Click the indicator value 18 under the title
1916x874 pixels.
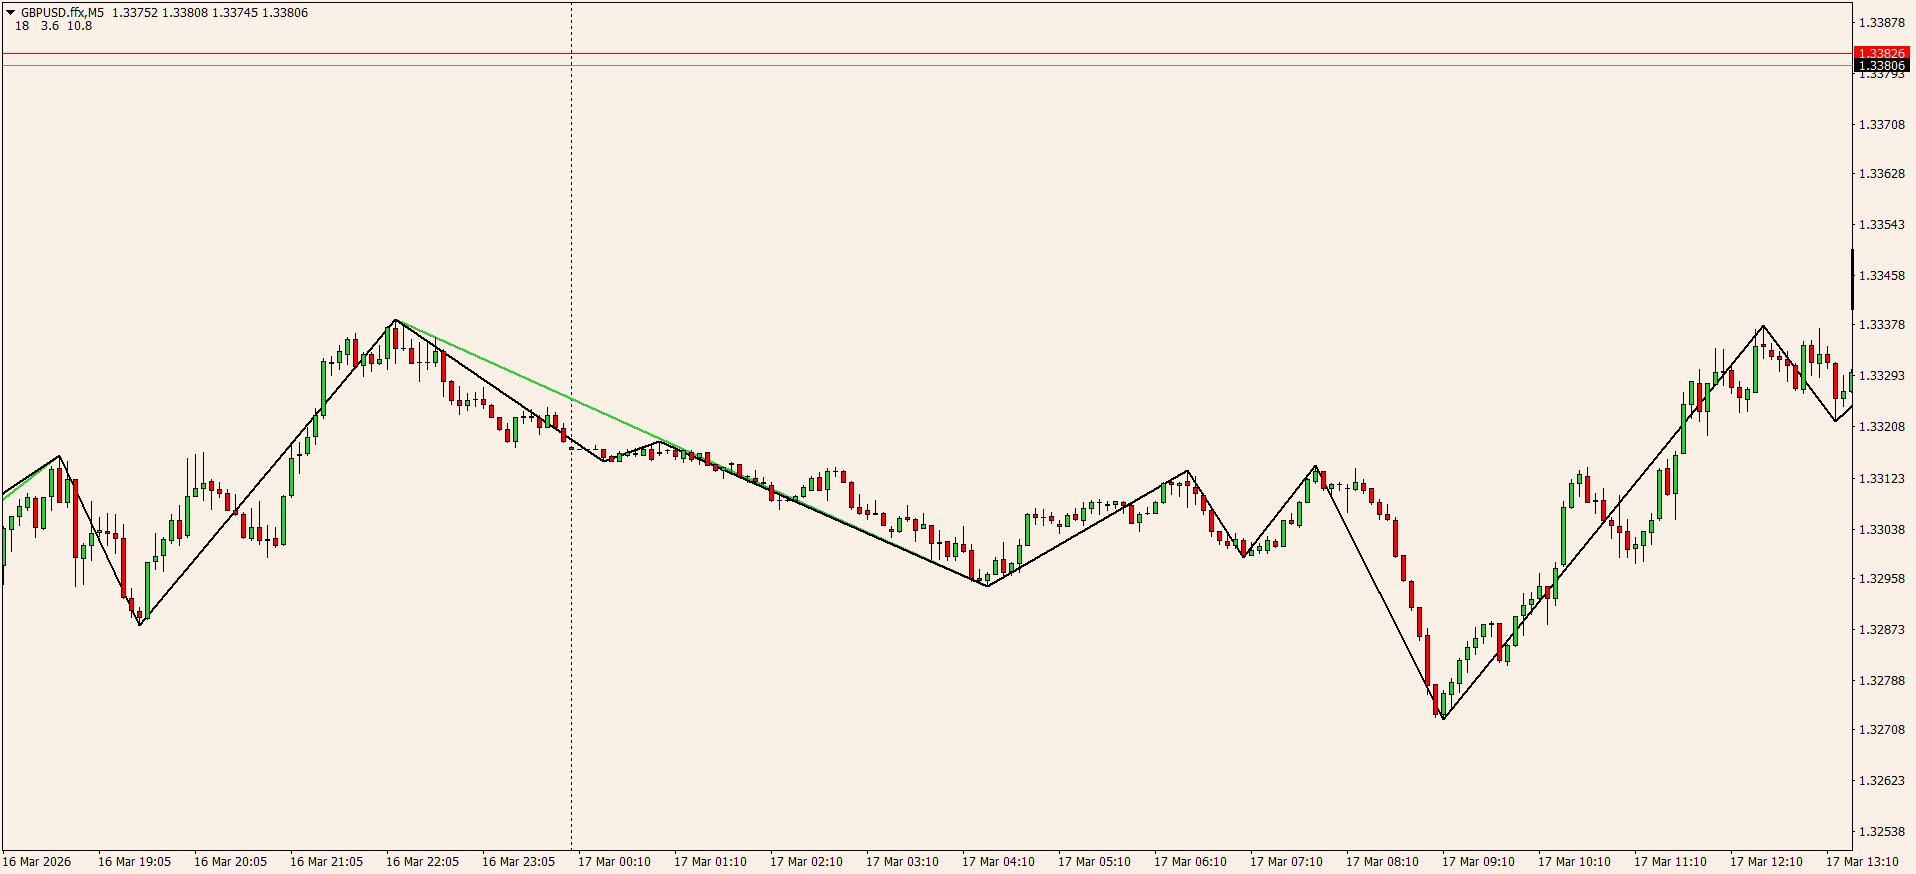(x=22, y=26)
